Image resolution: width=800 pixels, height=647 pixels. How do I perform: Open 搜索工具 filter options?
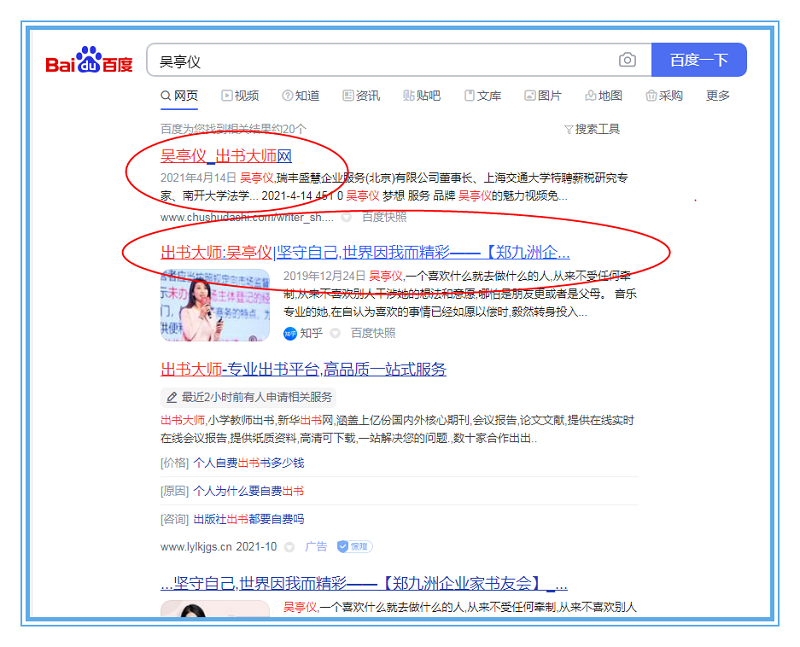592,129
